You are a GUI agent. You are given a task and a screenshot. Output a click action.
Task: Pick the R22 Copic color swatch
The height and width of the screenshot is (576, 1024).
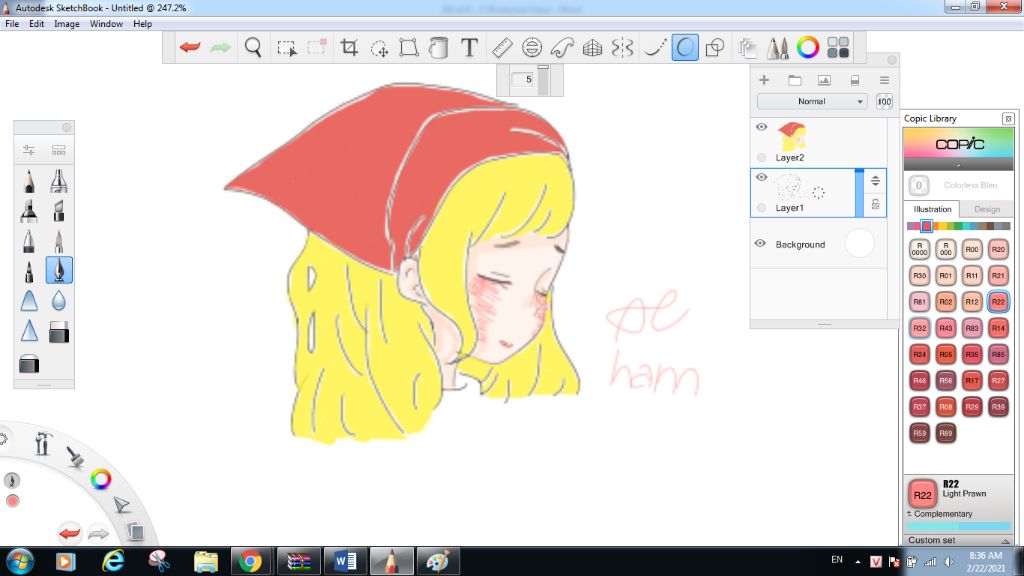(x=998, y=302)
